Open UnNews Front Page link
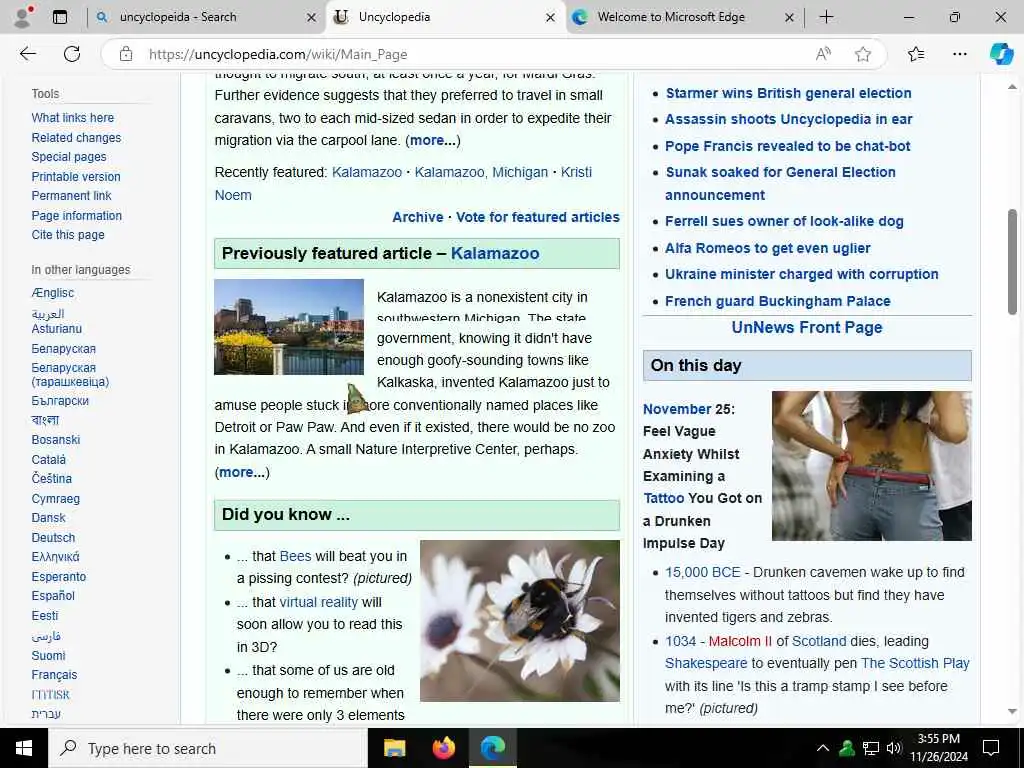 [807, 327]
